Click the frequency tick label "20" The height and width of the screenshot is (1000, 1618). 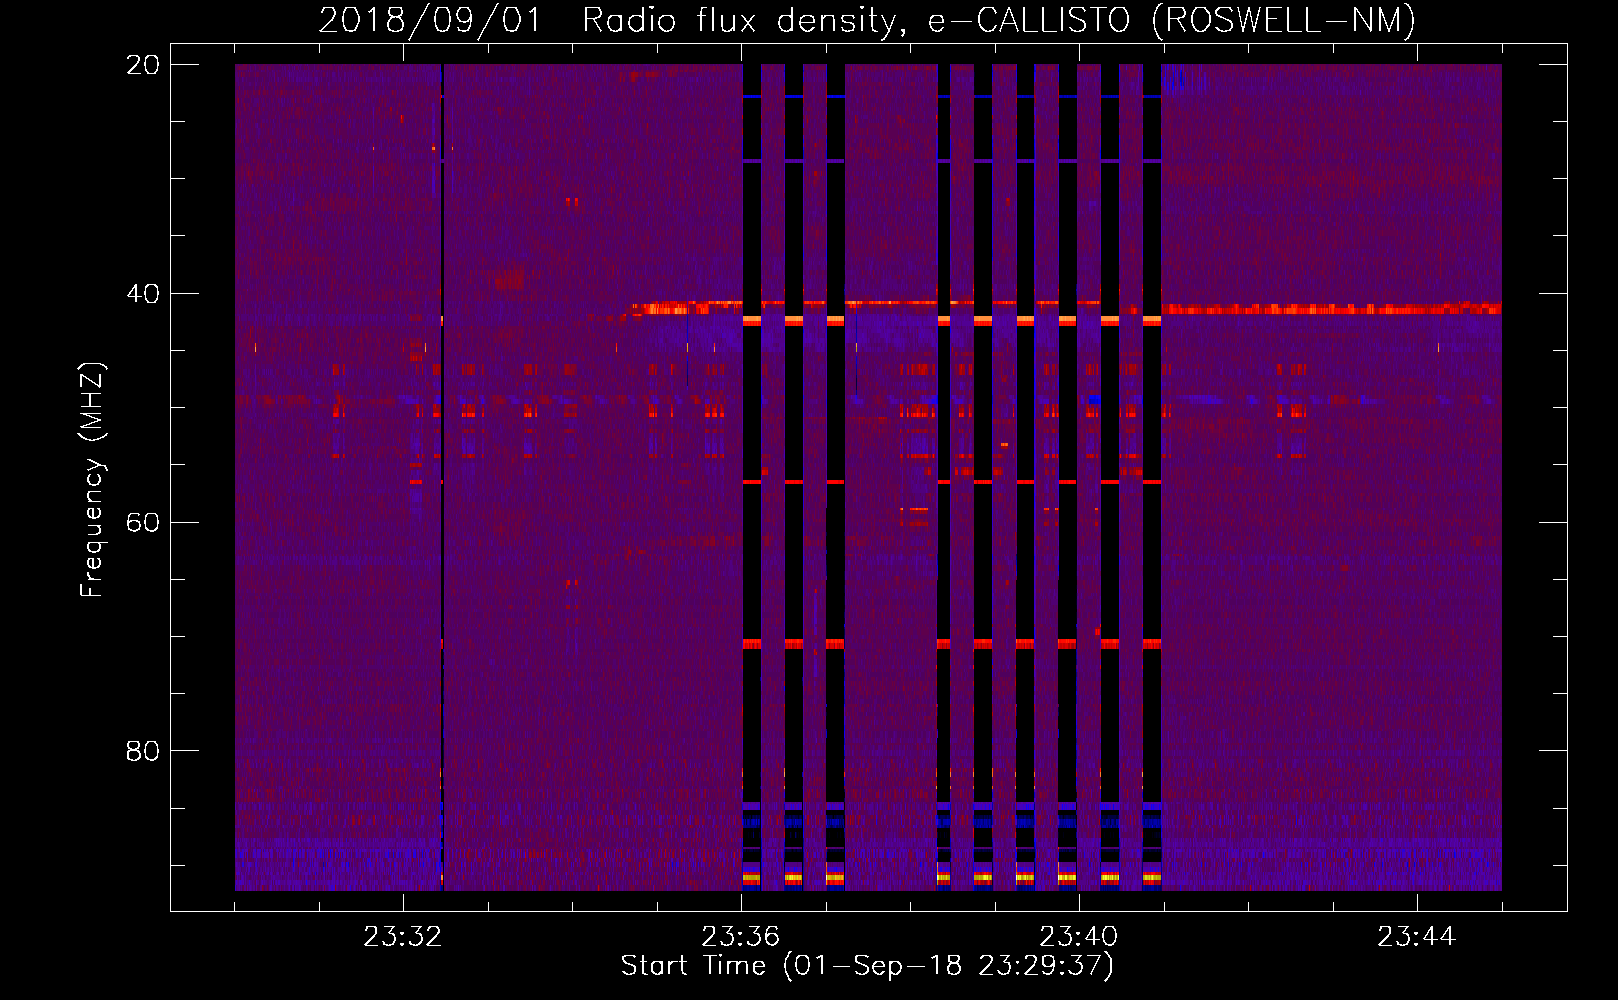(x=143, y=65)
